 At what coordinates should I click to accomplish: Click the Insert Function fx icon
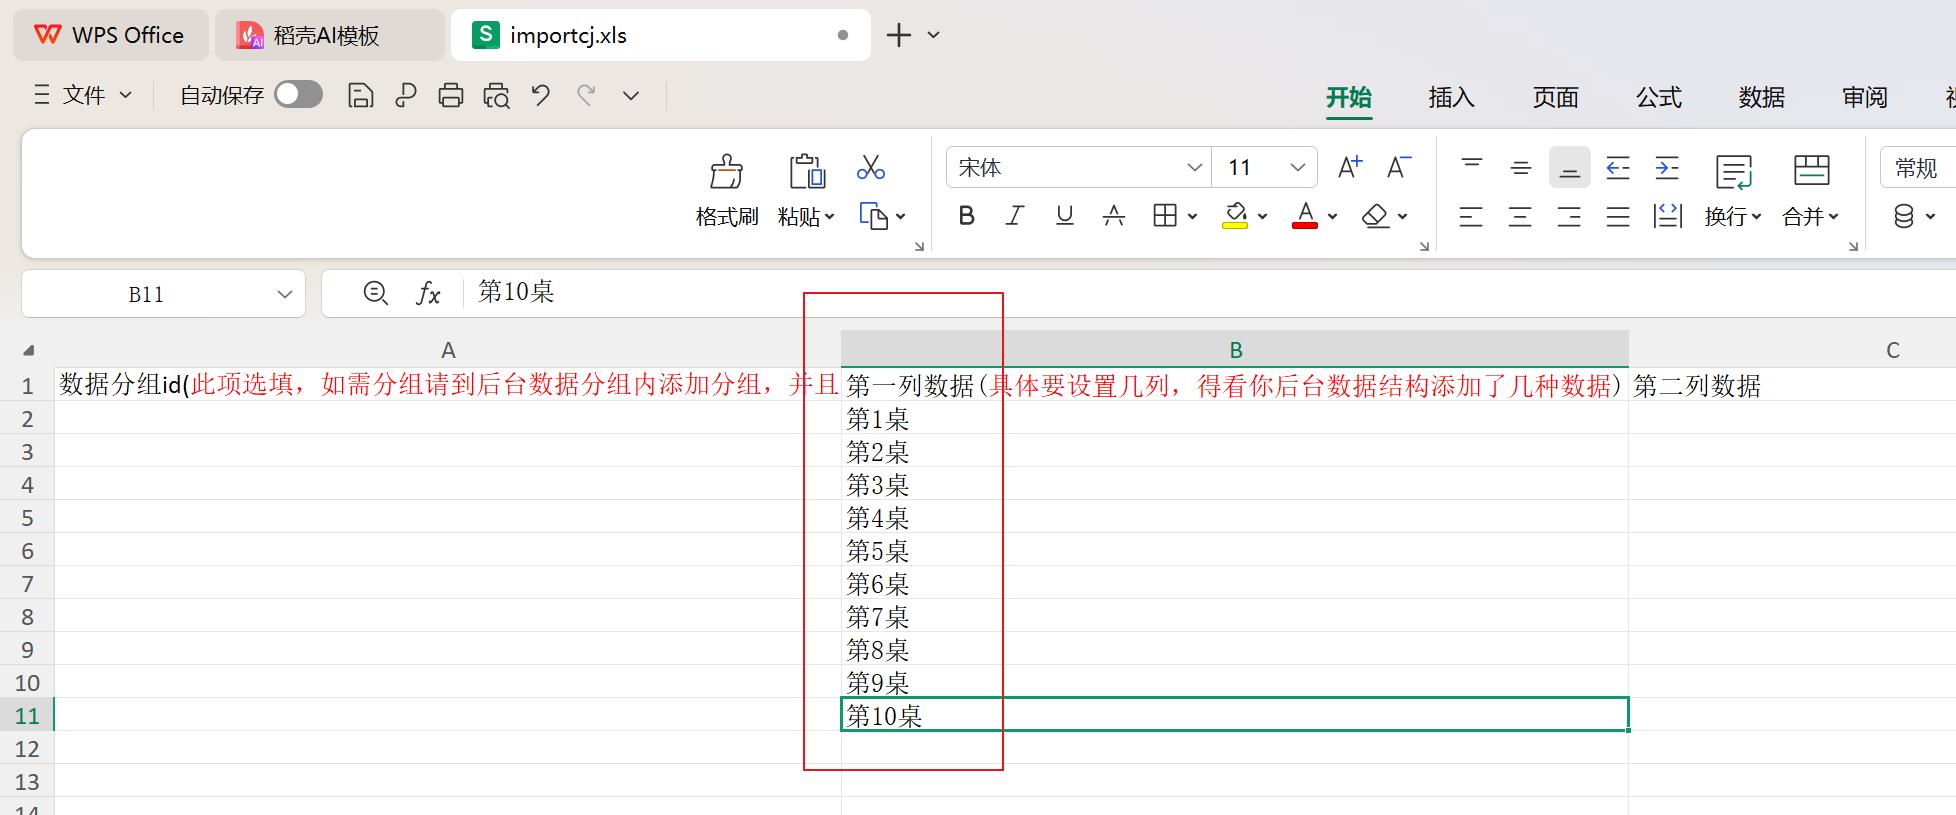tap(428, 293)
